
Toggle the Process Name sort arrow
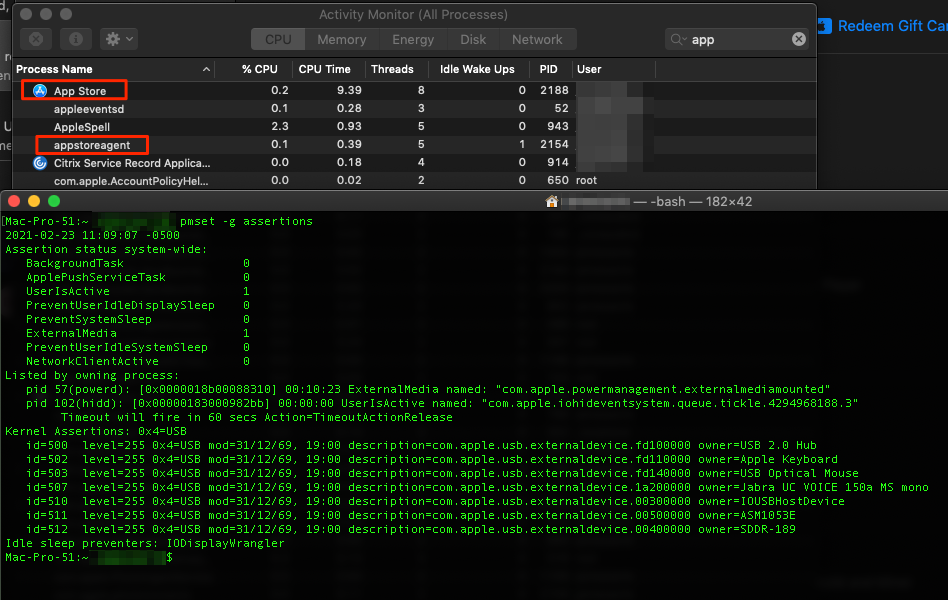coord(206,70)
